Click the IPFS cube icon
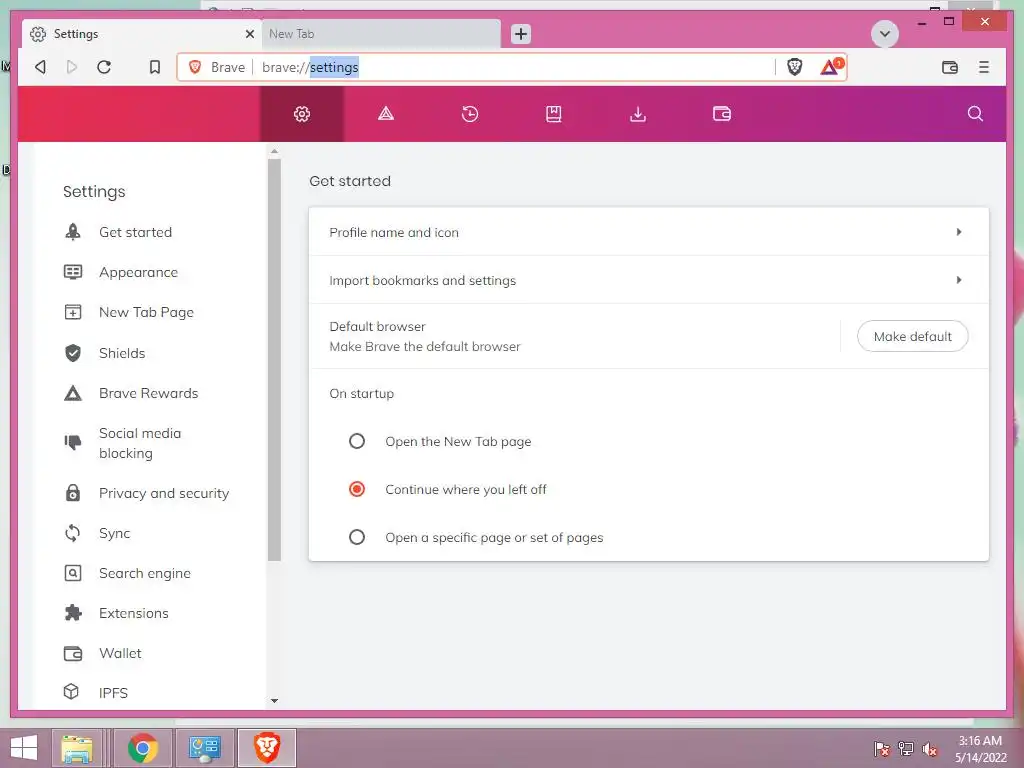Viewport: 1024px width, 768px height. [71, 692]
